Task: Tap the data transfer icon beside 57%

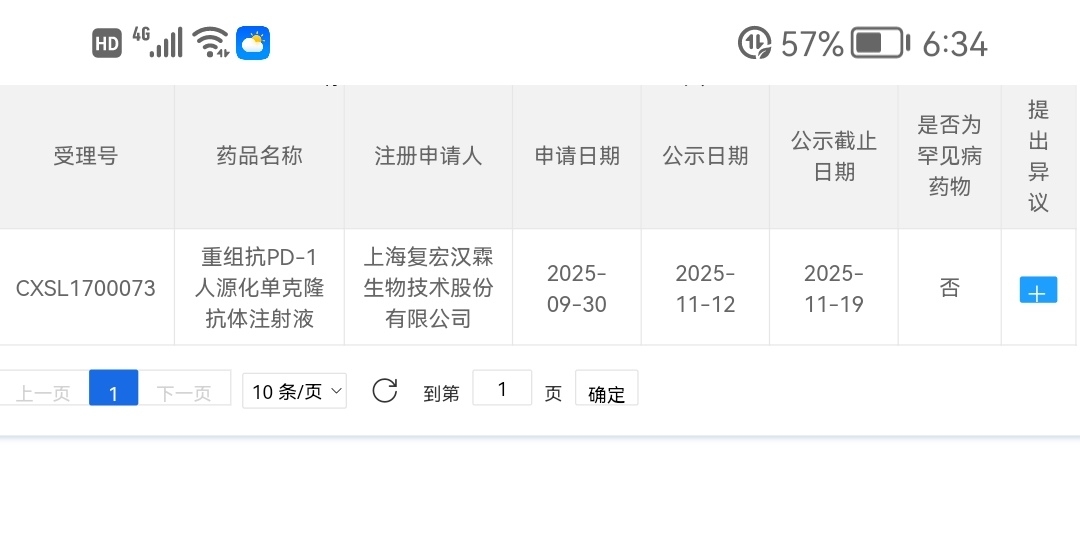Action: click(x=754, y=43)
